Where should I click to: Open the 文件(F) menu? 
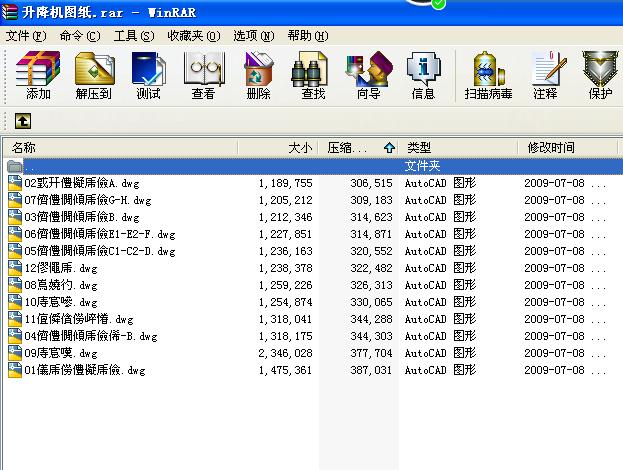click(26, 36)
